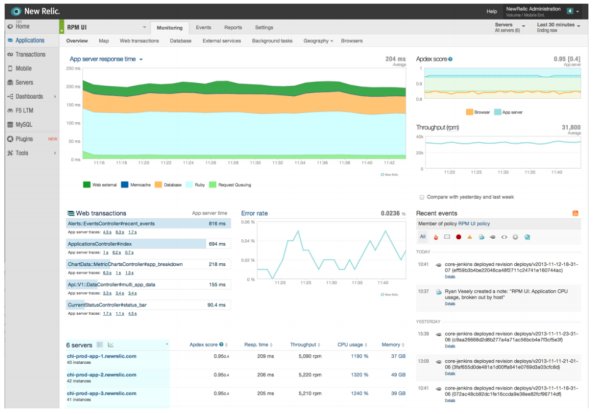Screen dimensions: 594x414
Task: Open chi-prod-app-1.newrelic.com server link
Action: point(102,356)
